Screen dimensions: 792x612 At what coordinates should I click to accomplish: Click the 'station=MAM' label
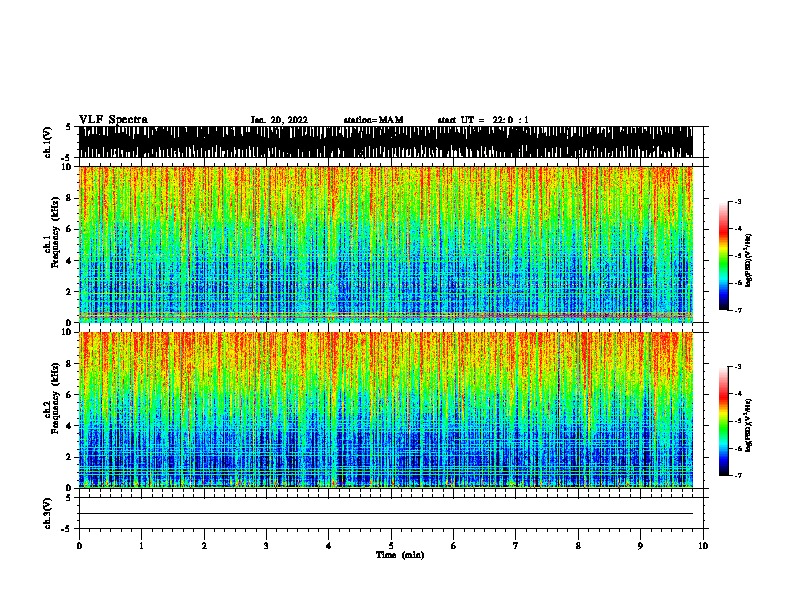[373, 120]
